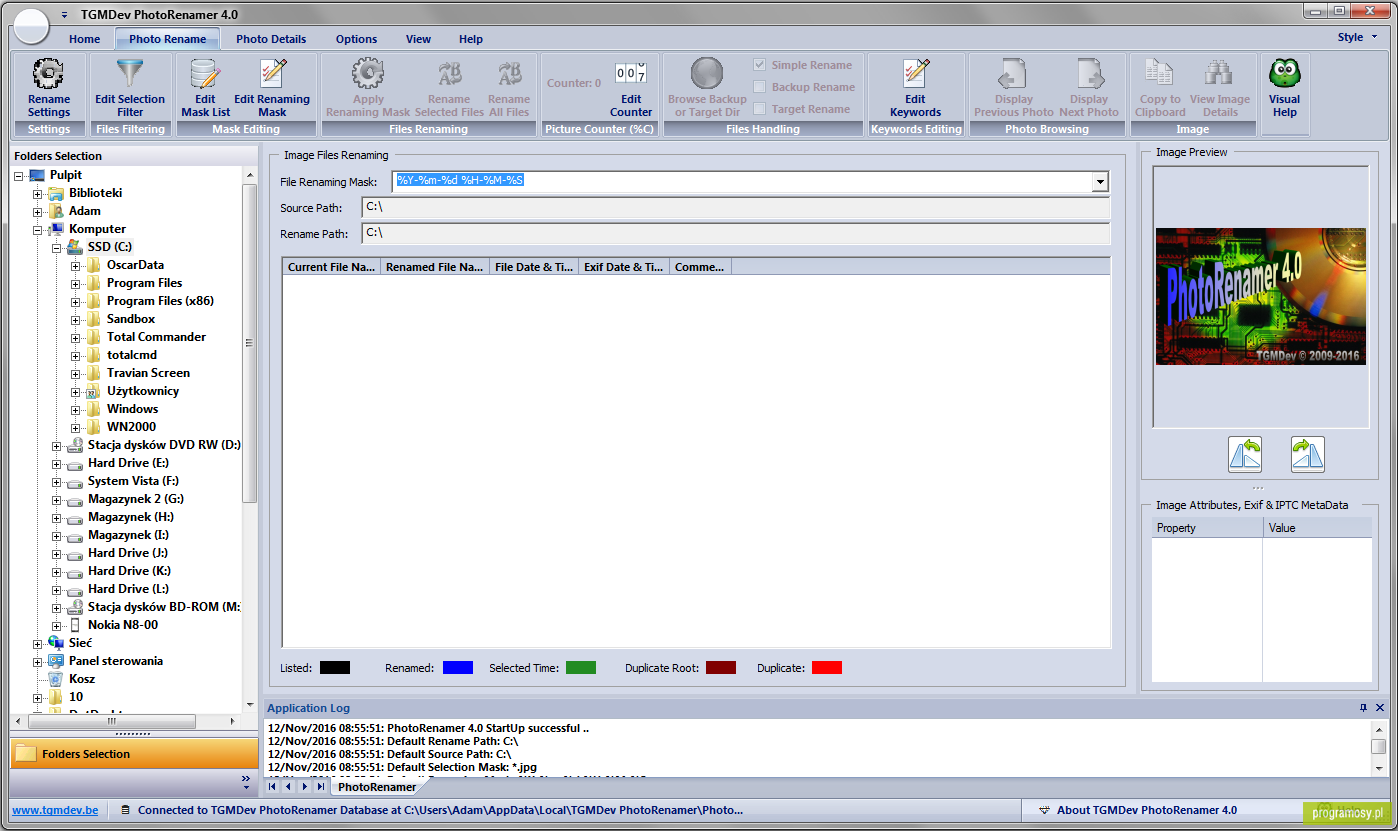Expand the Sieć tree node
This screenshot has width=1398, height=831.
[x=38, y=643]
